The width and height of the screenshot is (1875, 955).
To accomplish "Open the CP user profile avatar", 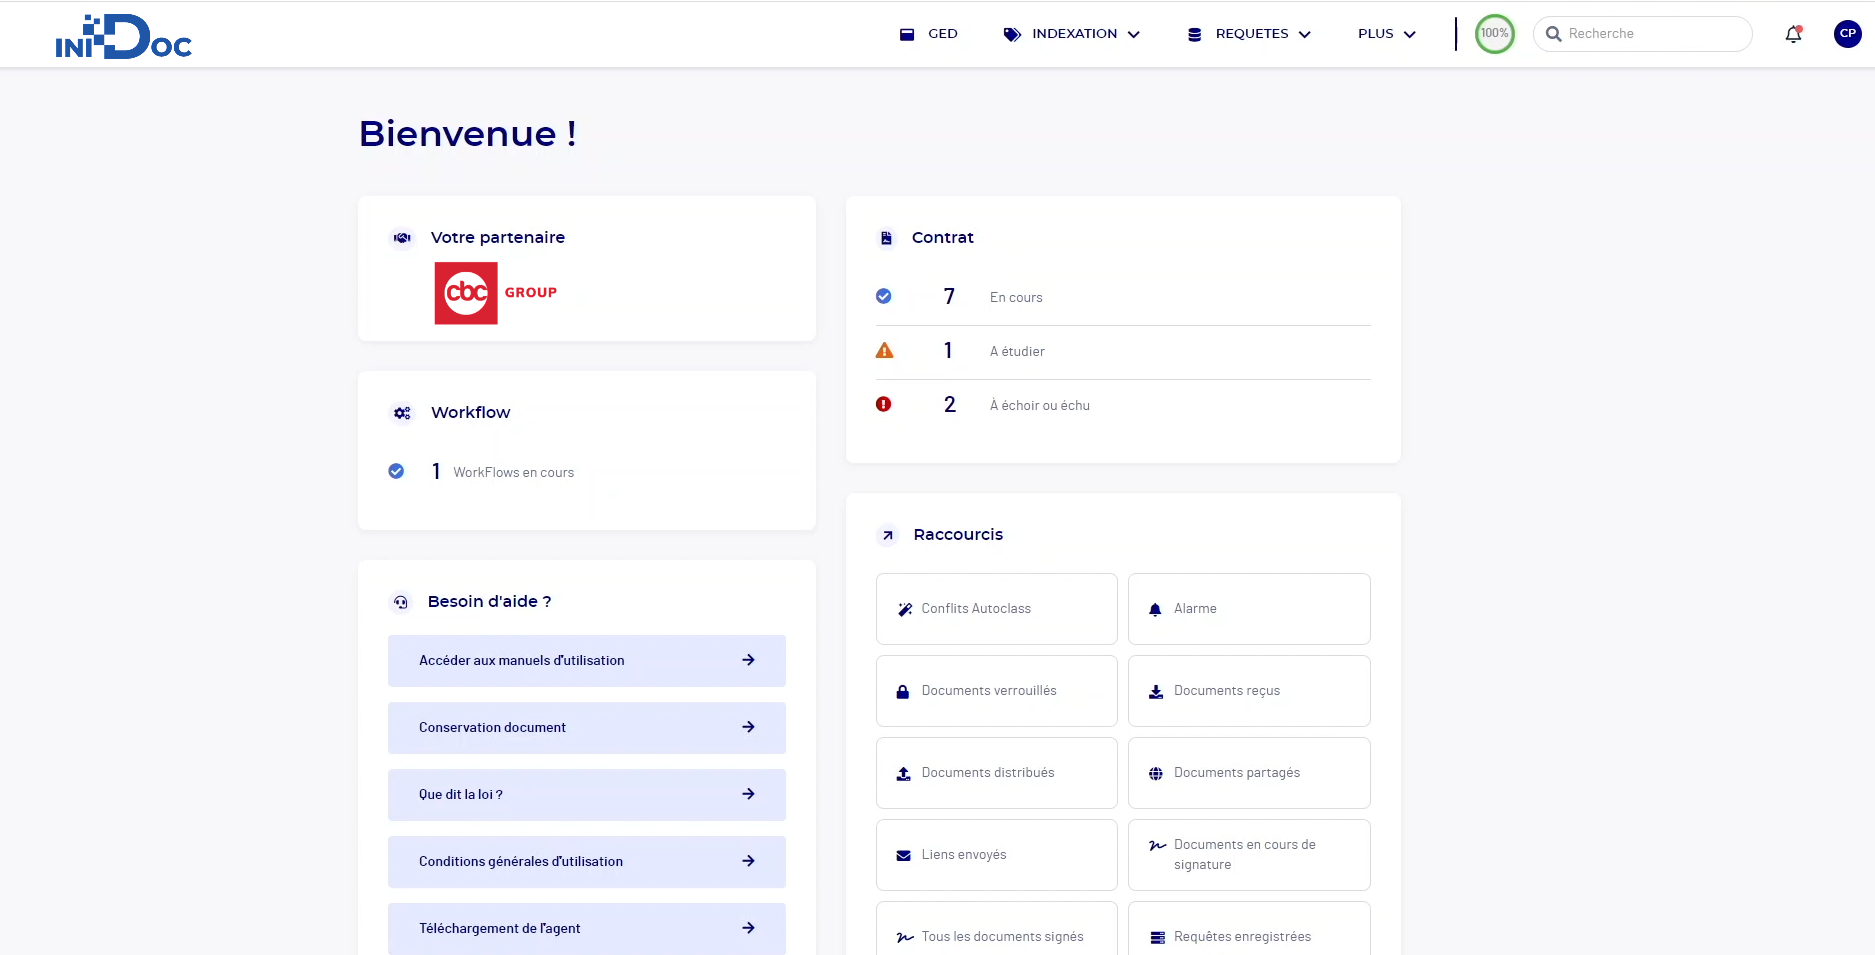I will click(x=1847, y=34).
